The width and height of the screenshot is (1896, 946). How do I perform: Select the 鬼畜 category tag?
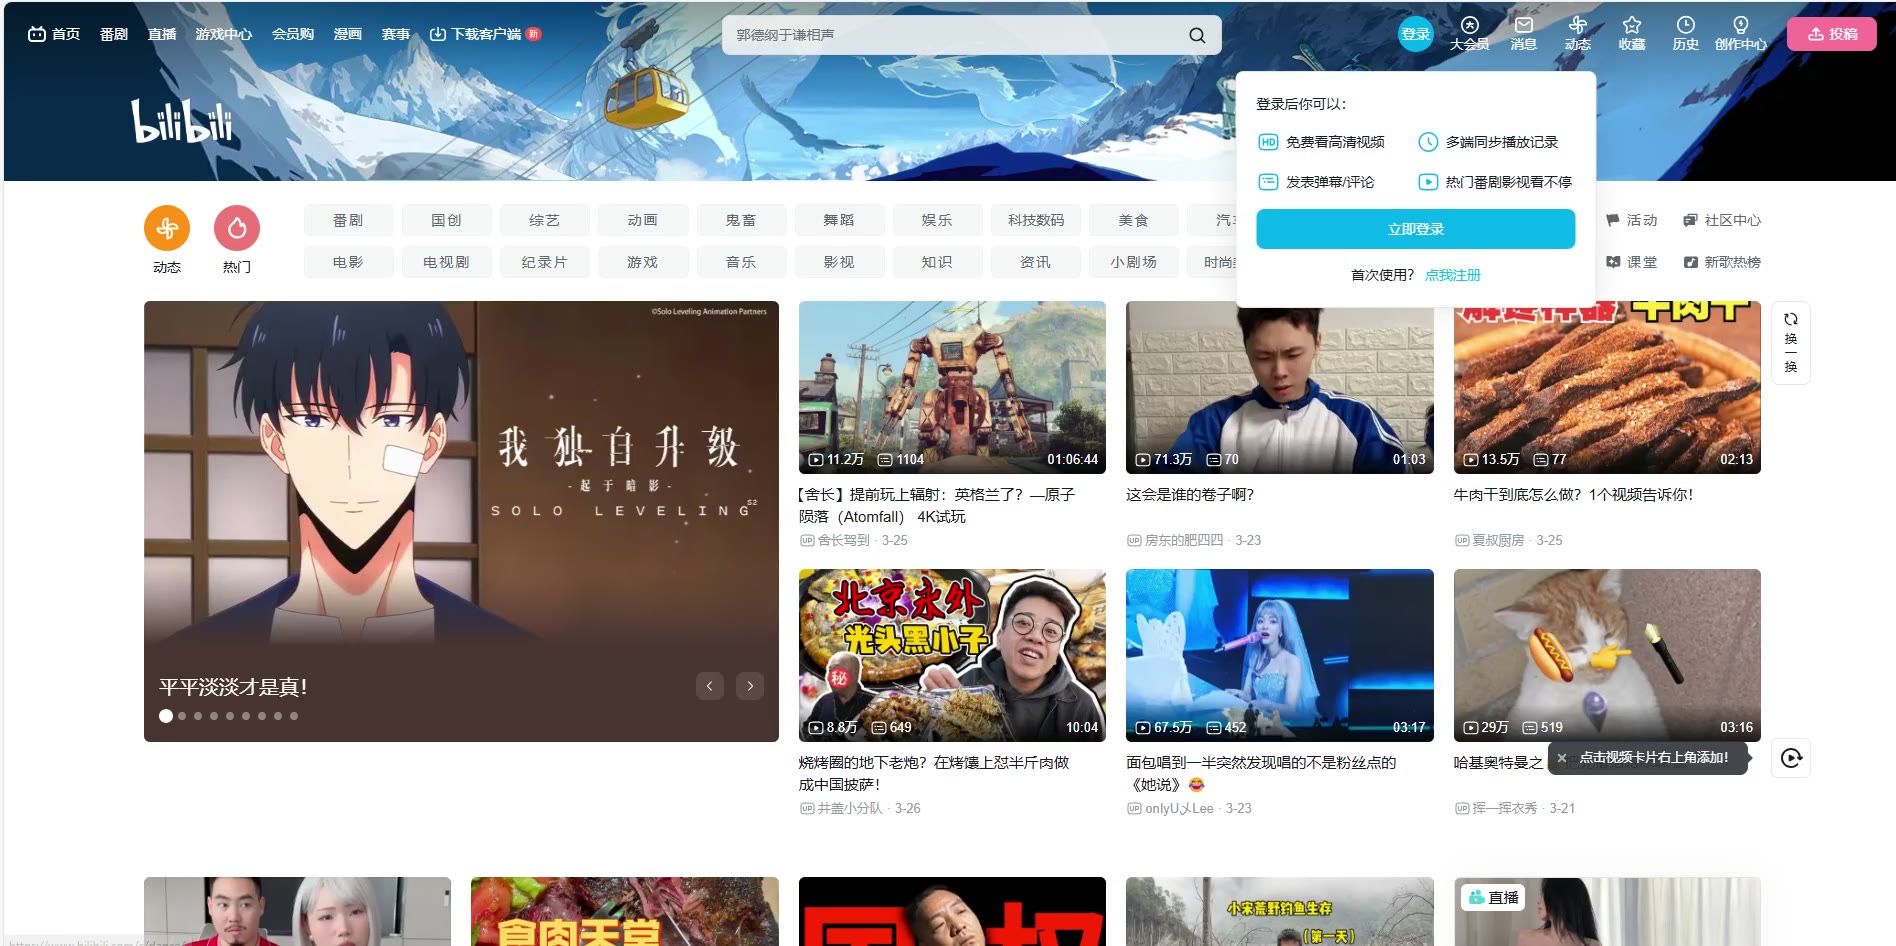741,220
